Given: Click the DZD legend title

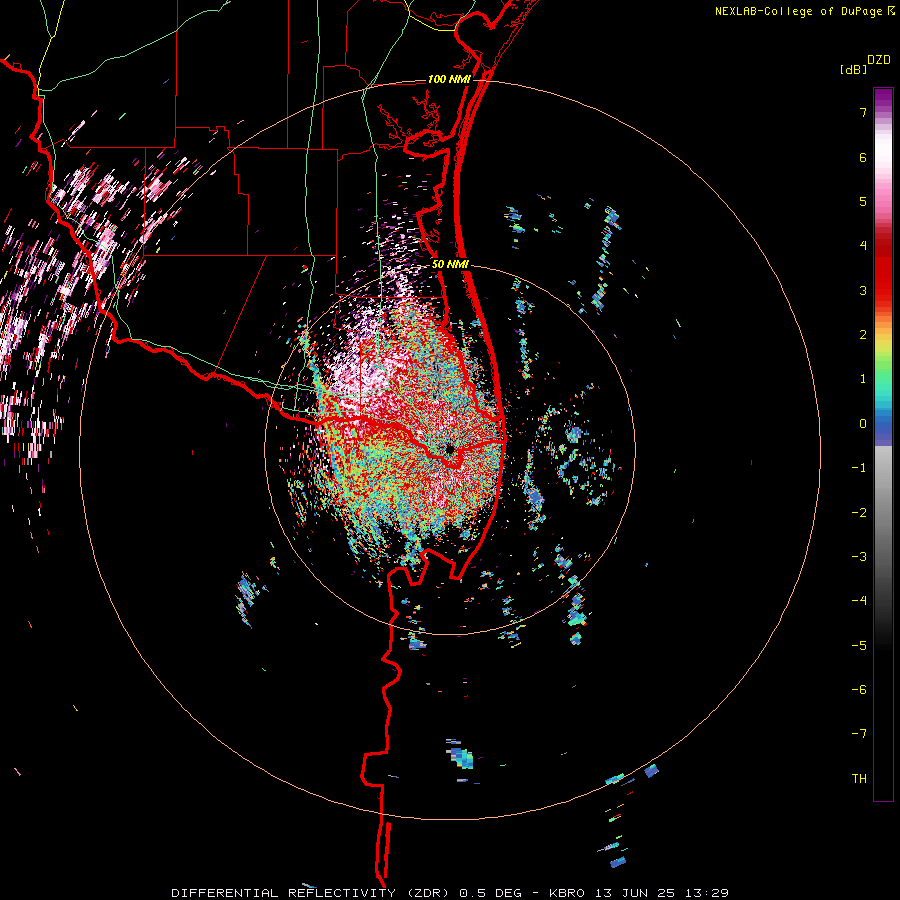Looking at the screenshot, I should [x=879, y=60].
